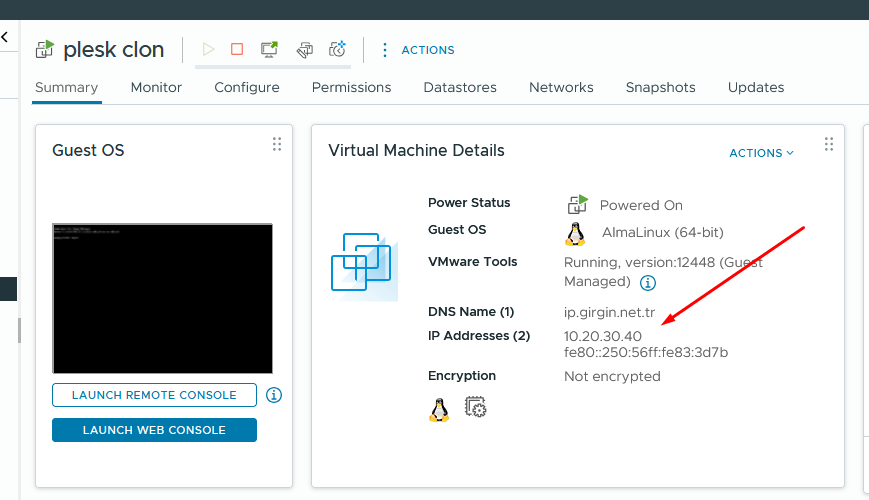The height and width of the screenshot is (500, 869).
Task: Click the Take Snapshot toolbar icon
Action: (337, 49)
